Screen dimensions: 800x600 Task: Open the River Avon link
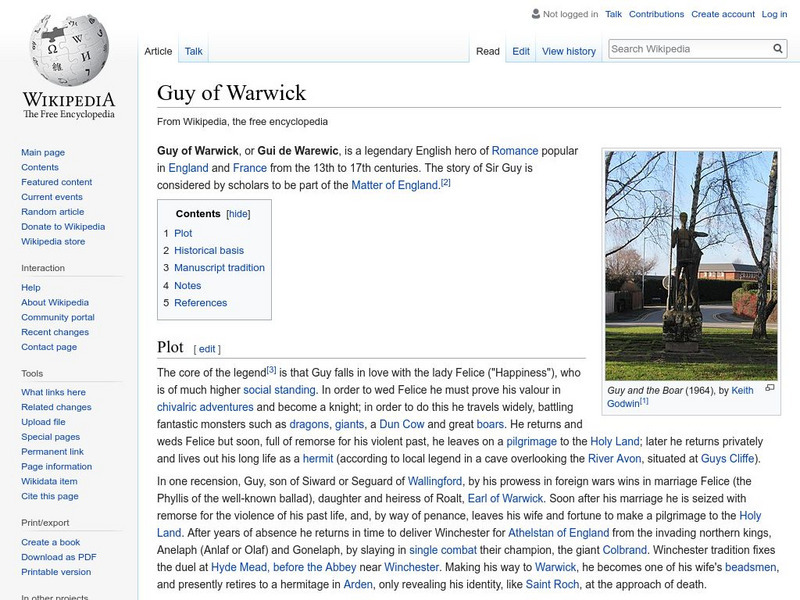coord(614,459)
